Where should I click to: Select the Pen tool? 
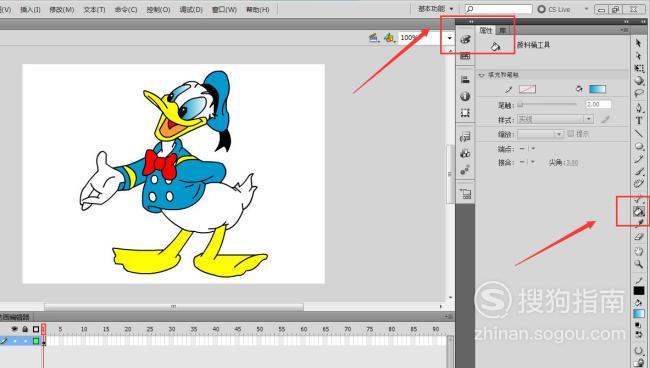coord(639,108)
